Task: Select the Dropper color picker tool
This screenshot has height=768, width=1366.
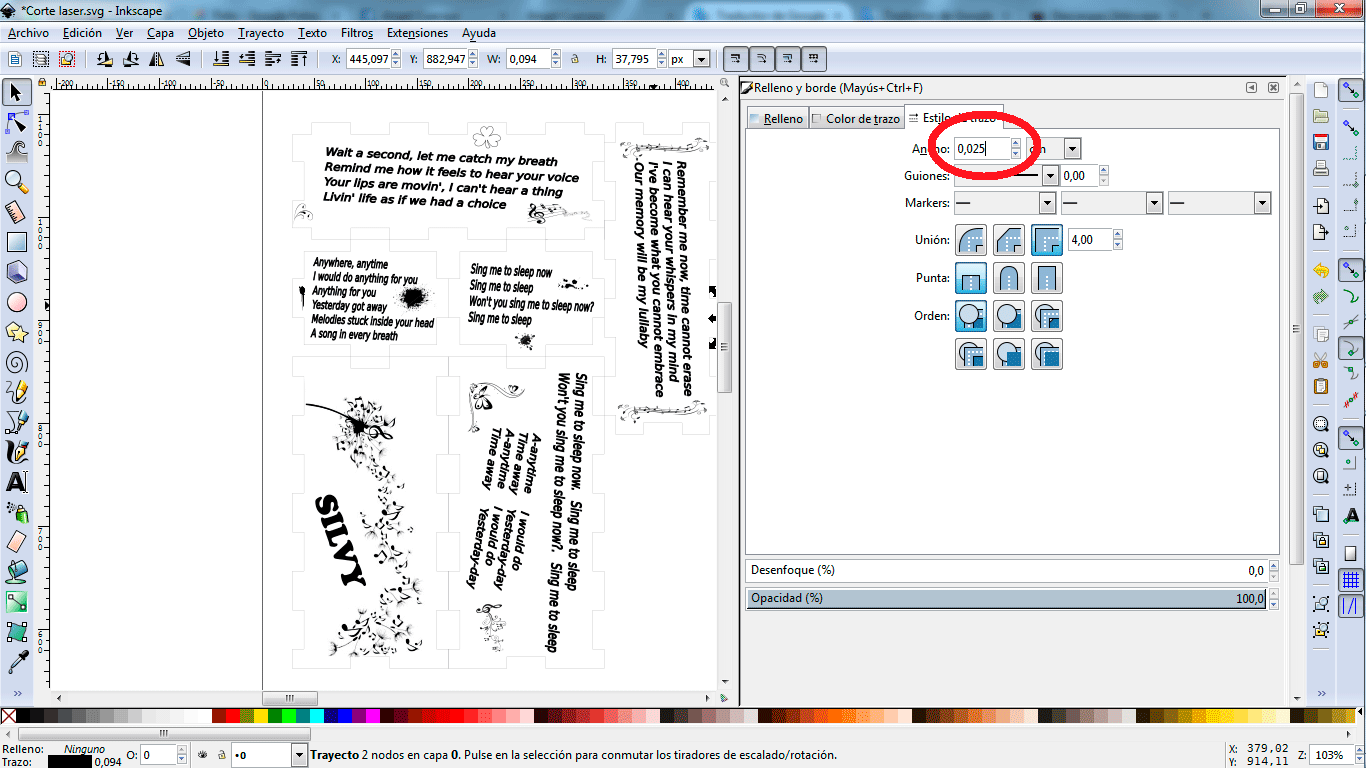Action: point(16,661)
